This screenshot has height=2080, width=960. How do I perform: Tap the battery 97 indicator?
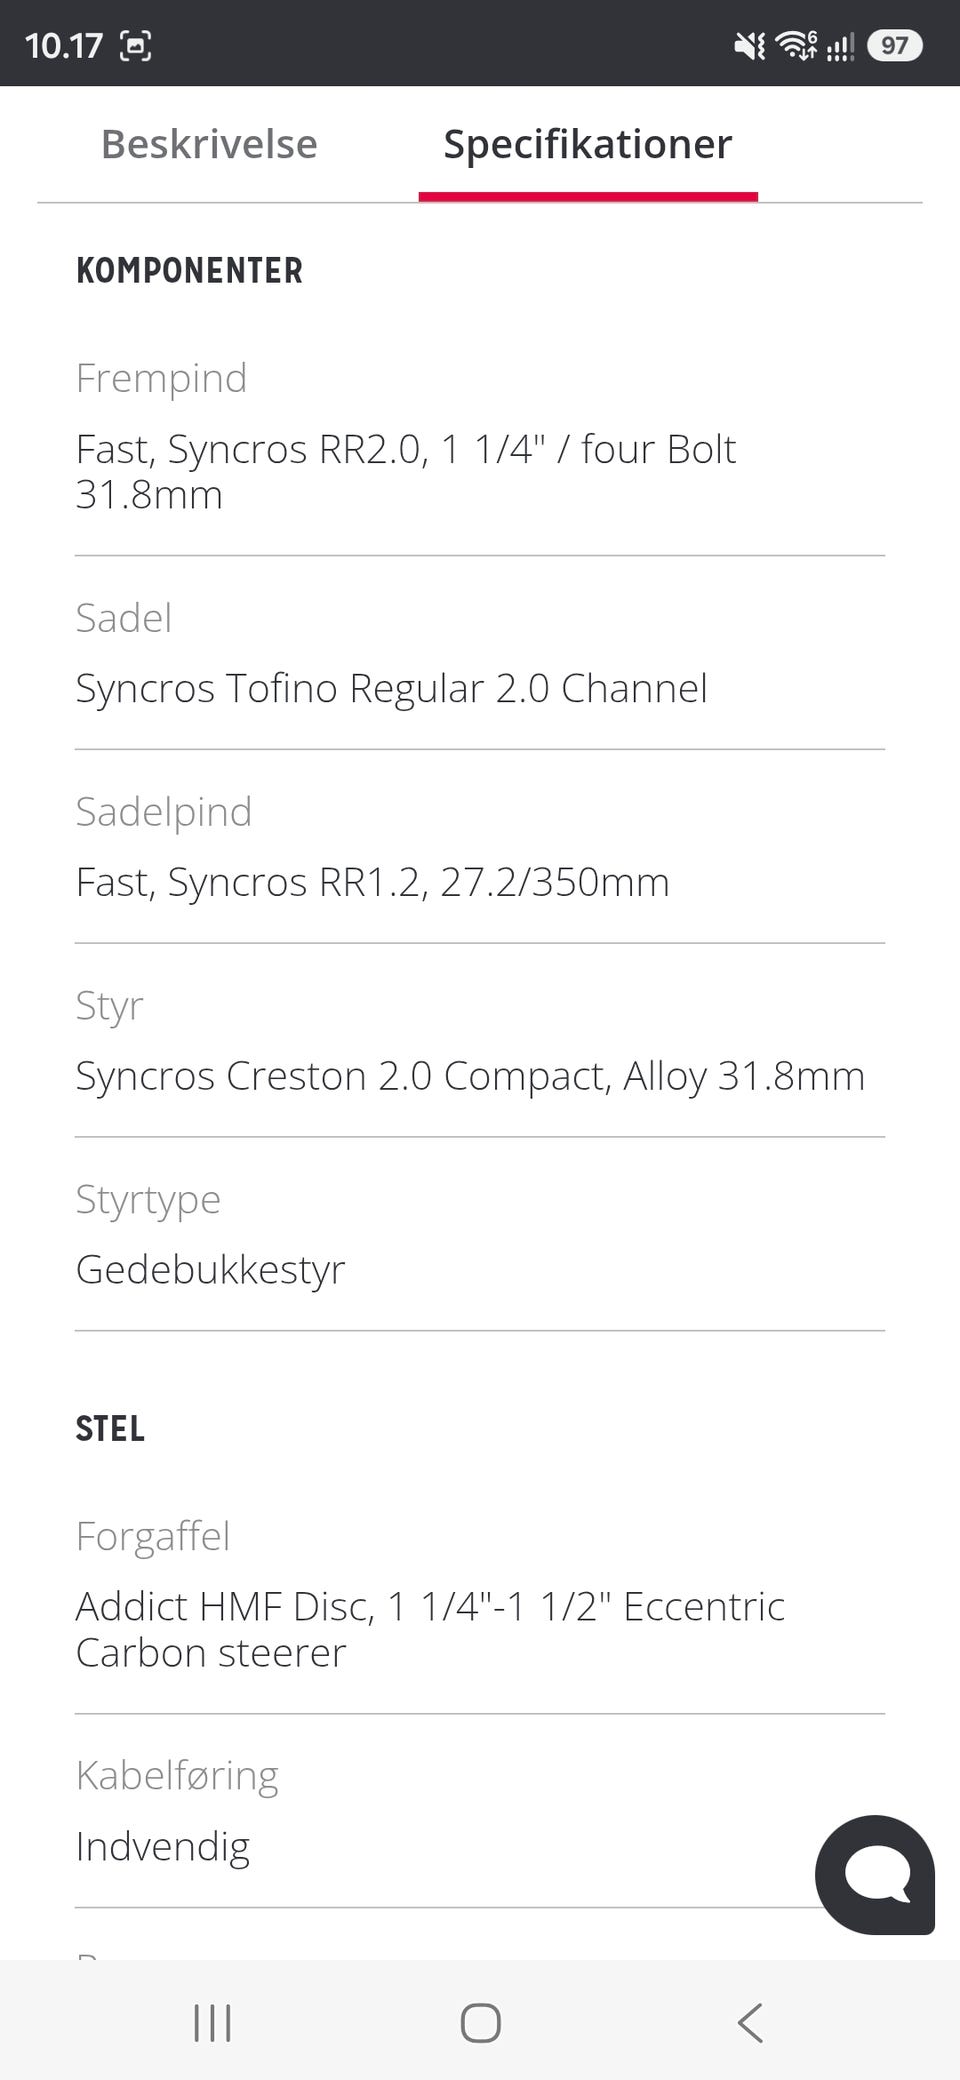(x=894, y=46)
